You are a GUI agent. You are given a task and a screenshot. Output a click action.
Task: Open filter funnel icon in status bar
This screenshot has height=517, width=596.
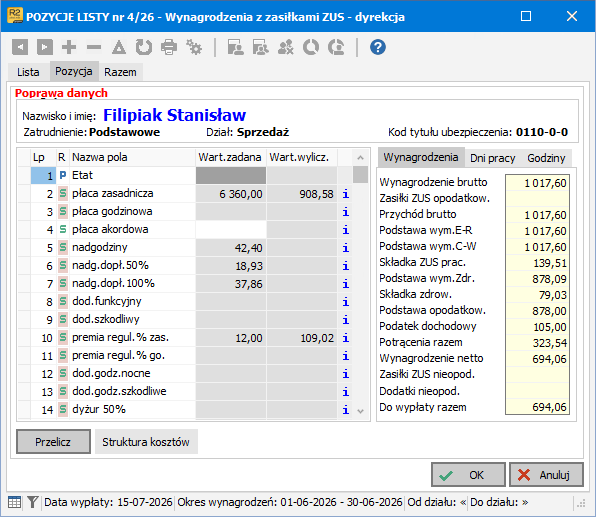[33, 502]
